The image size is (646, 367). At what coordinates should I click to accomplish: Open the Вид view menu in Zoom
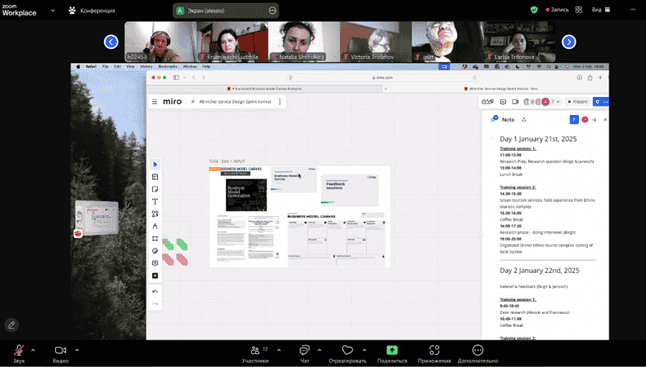pos(601,9)
